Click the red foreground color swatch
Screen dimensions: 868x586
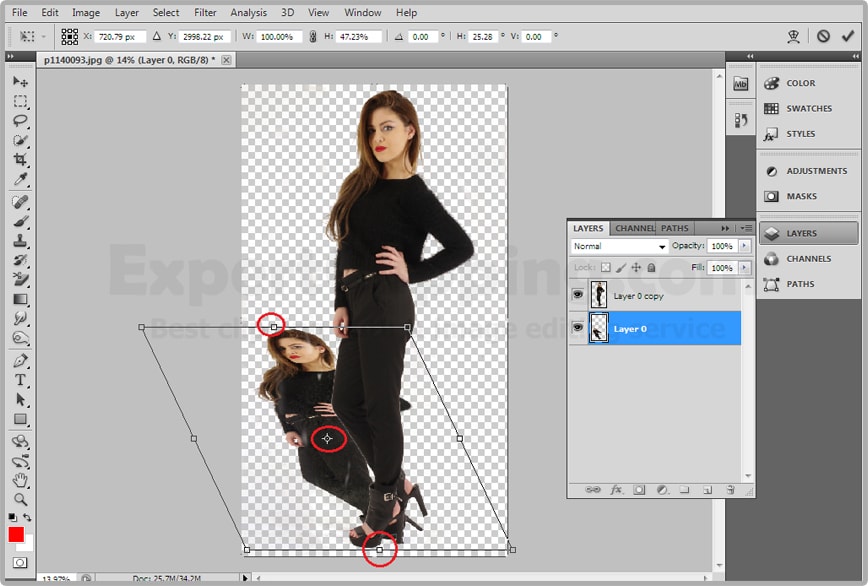pyautogui.click(x=16, y=534)
